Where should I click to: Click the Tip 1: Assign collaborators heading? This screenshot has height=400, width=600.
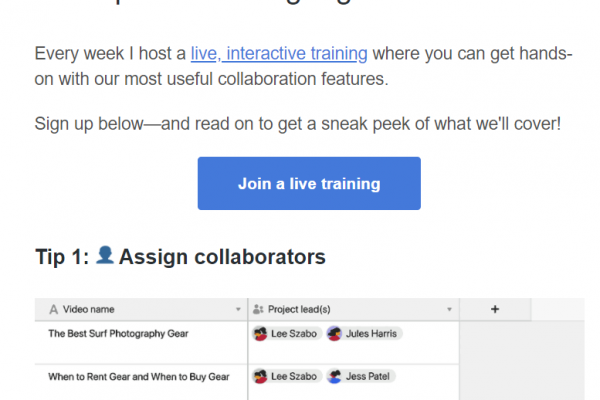(180, 256)
